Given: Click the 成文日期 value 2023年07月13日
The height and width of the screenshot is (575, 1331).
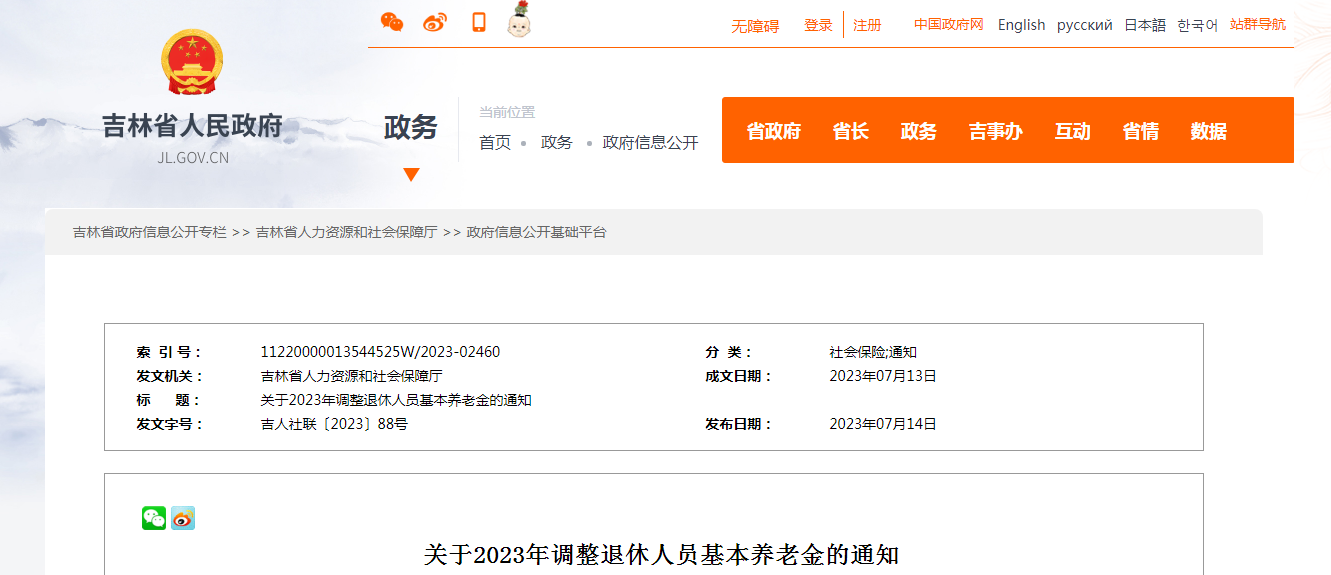Looking at the screenshot, I should tap(883, 376).
